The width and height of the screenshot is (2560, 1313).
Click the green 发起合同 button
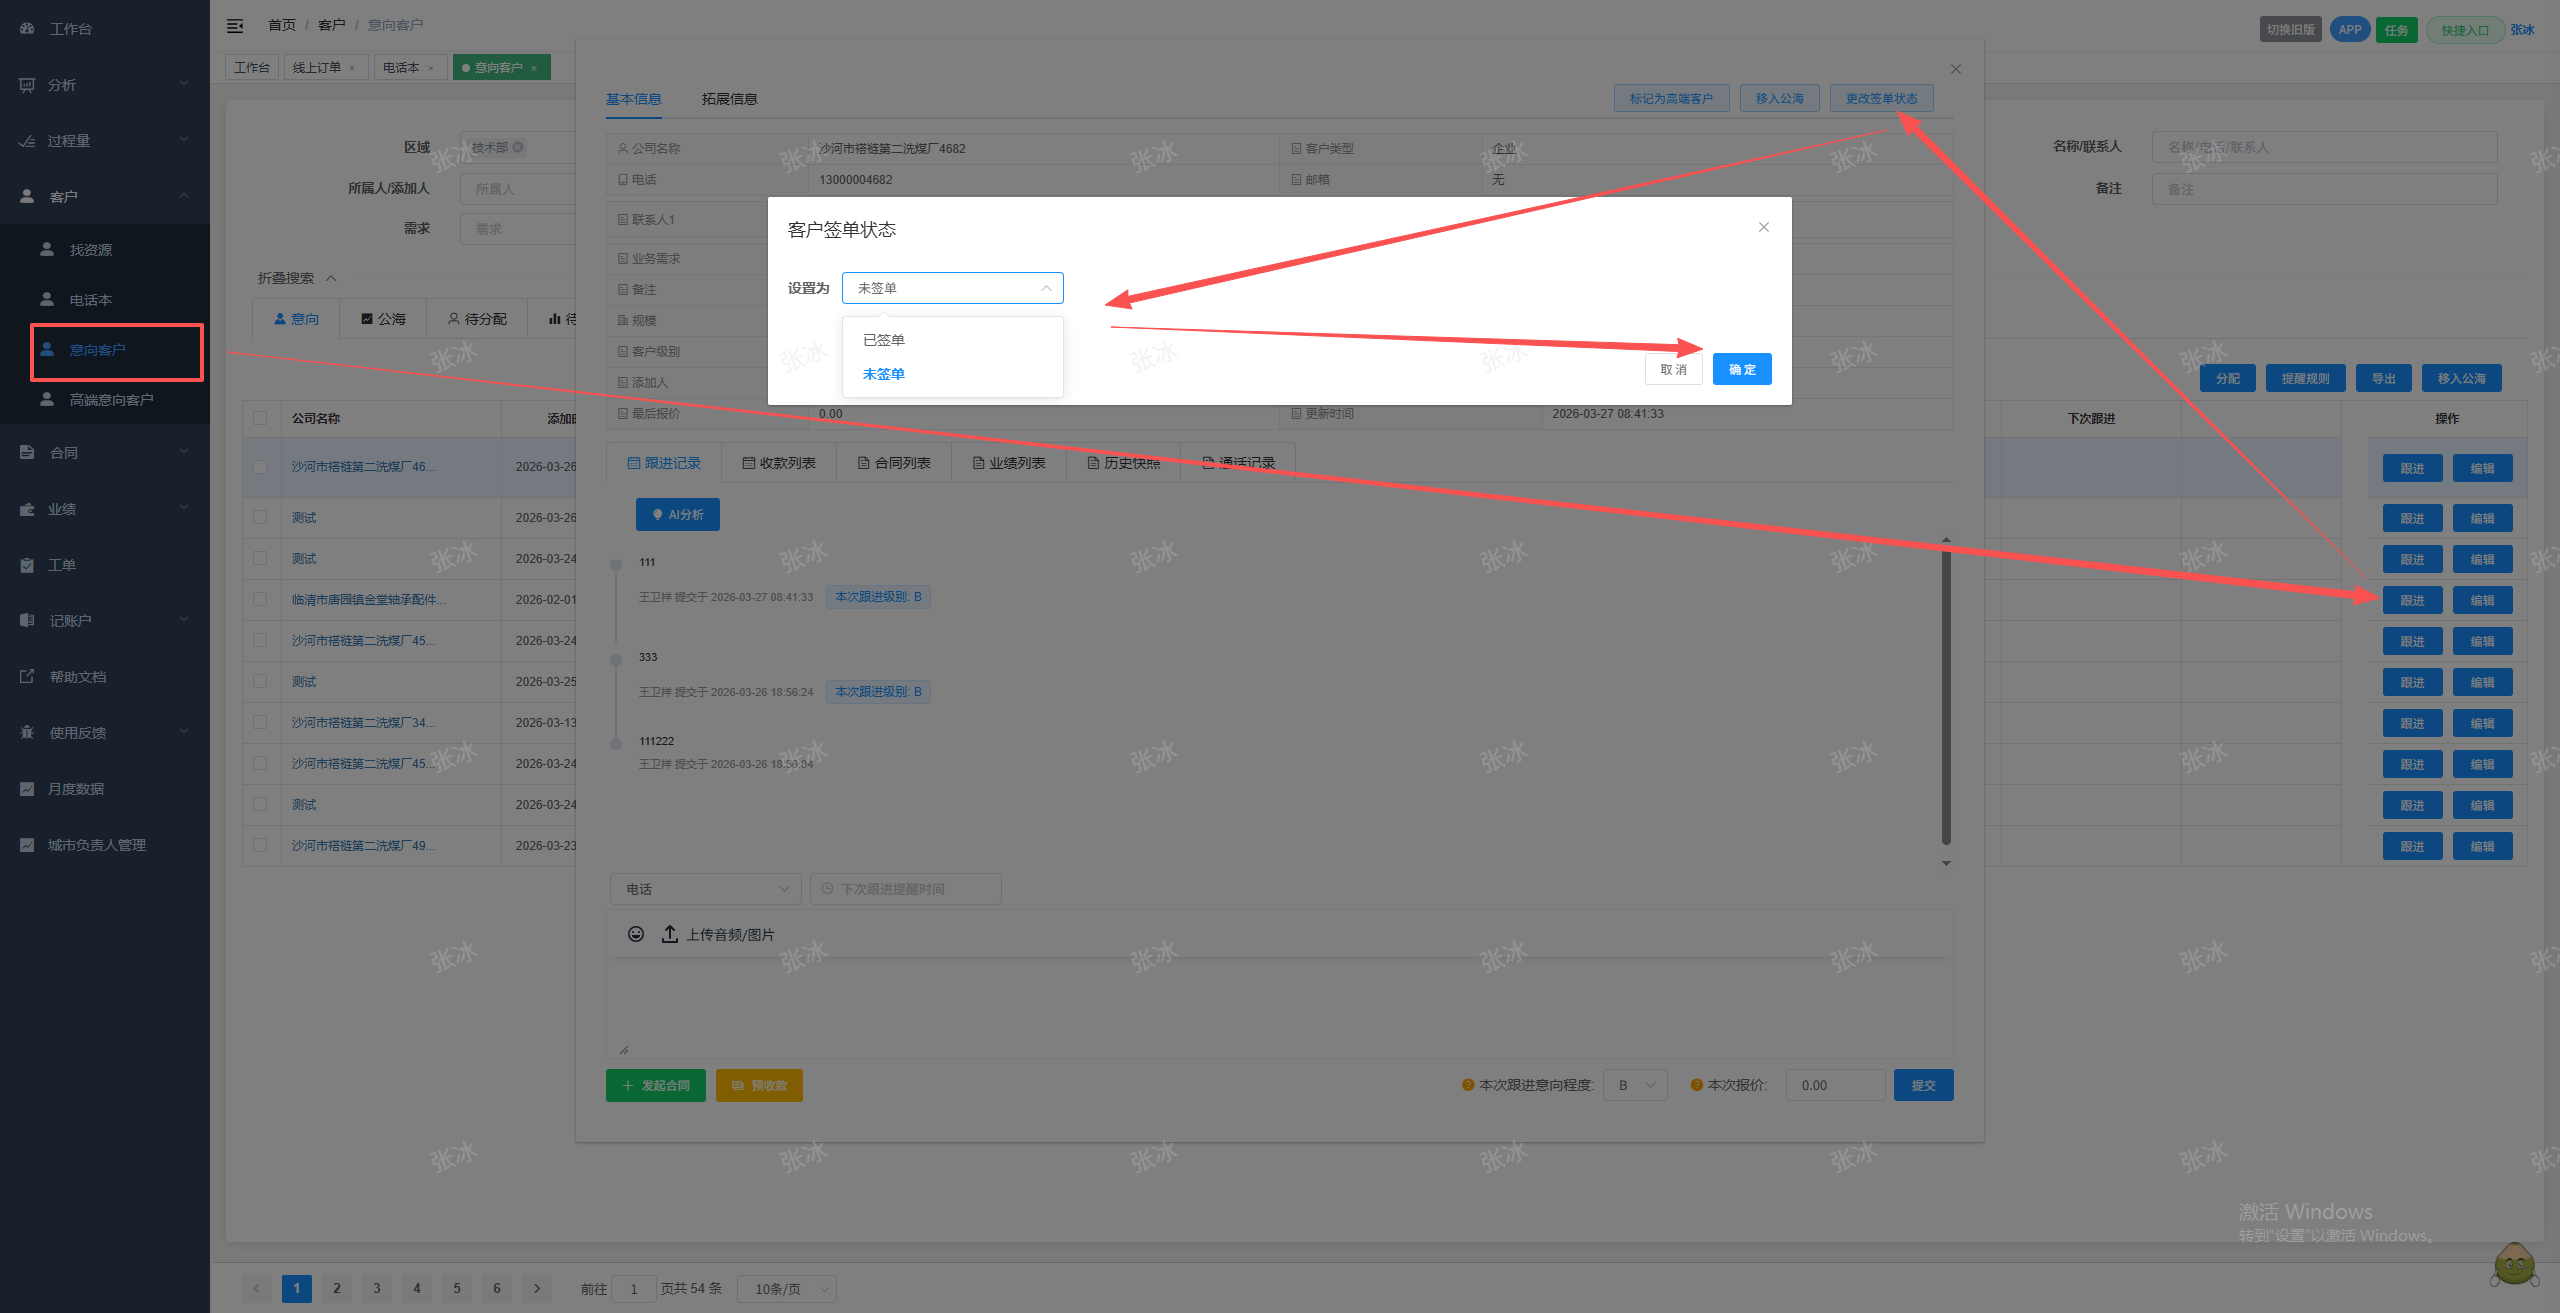(656, 1085)
